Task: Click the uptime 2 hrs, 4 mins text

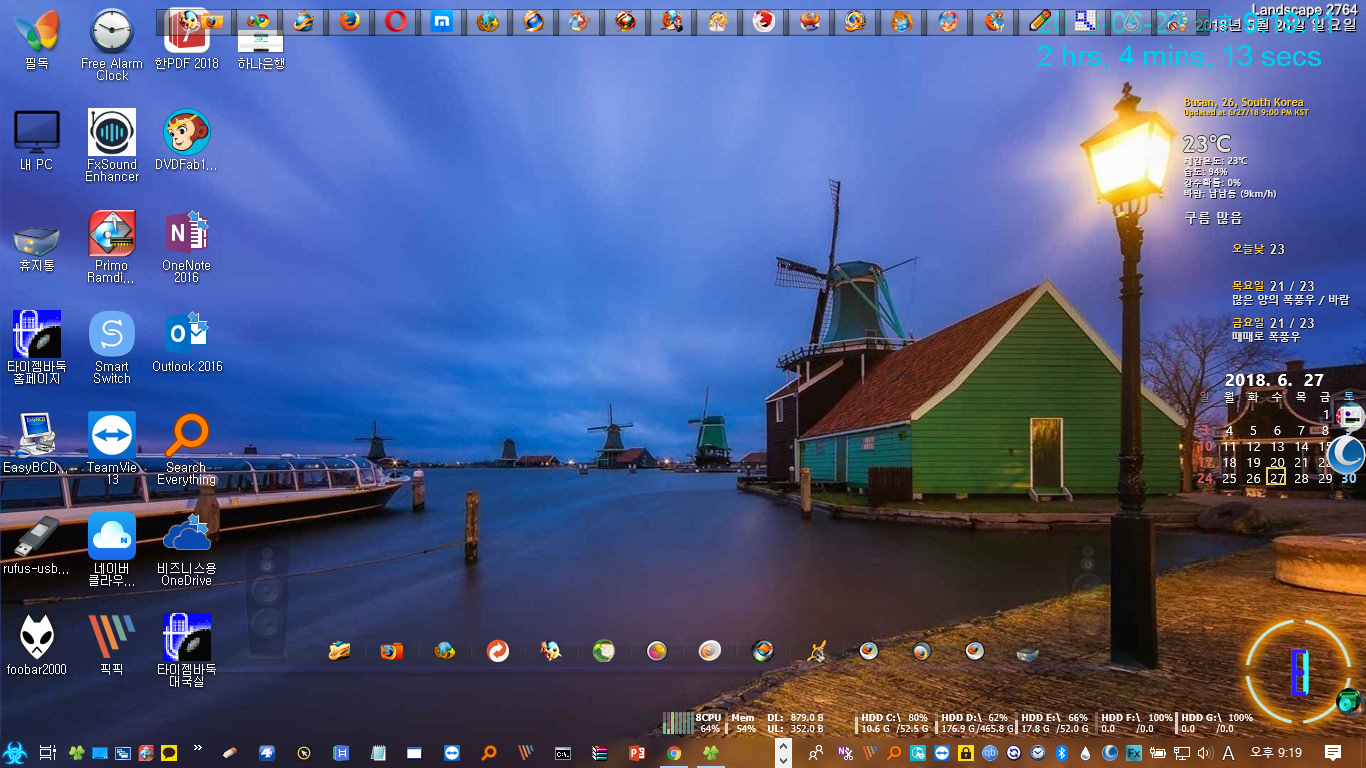Action: pos(1179,57)
